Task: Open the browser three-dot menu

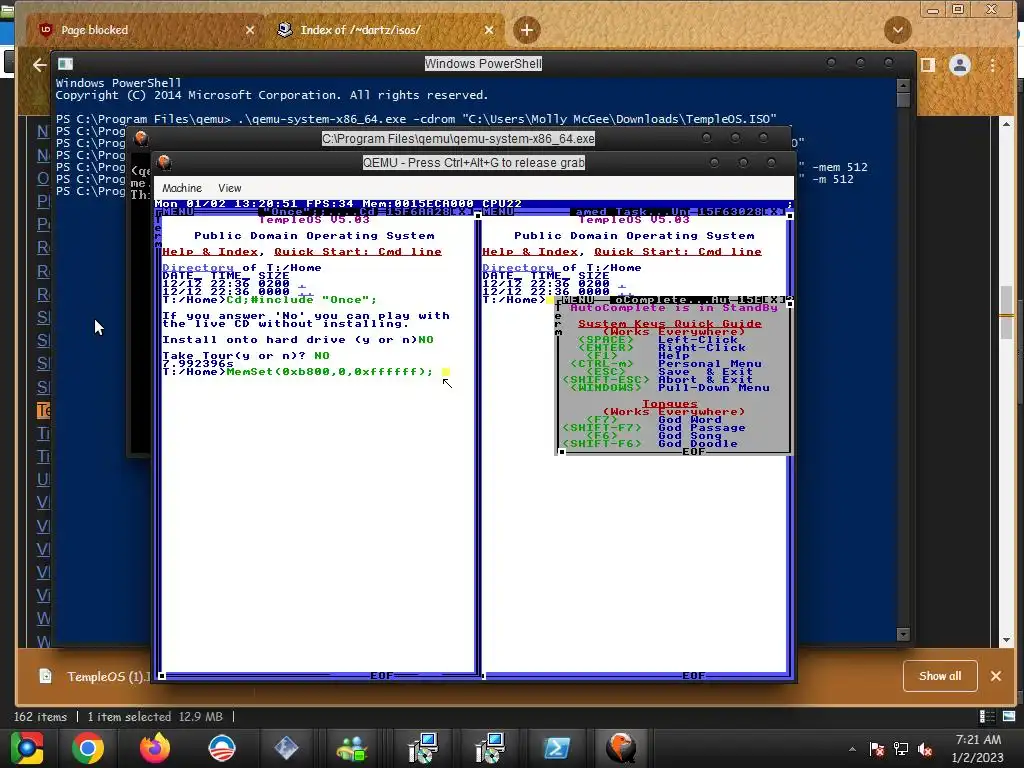Action: pos(993,65)
